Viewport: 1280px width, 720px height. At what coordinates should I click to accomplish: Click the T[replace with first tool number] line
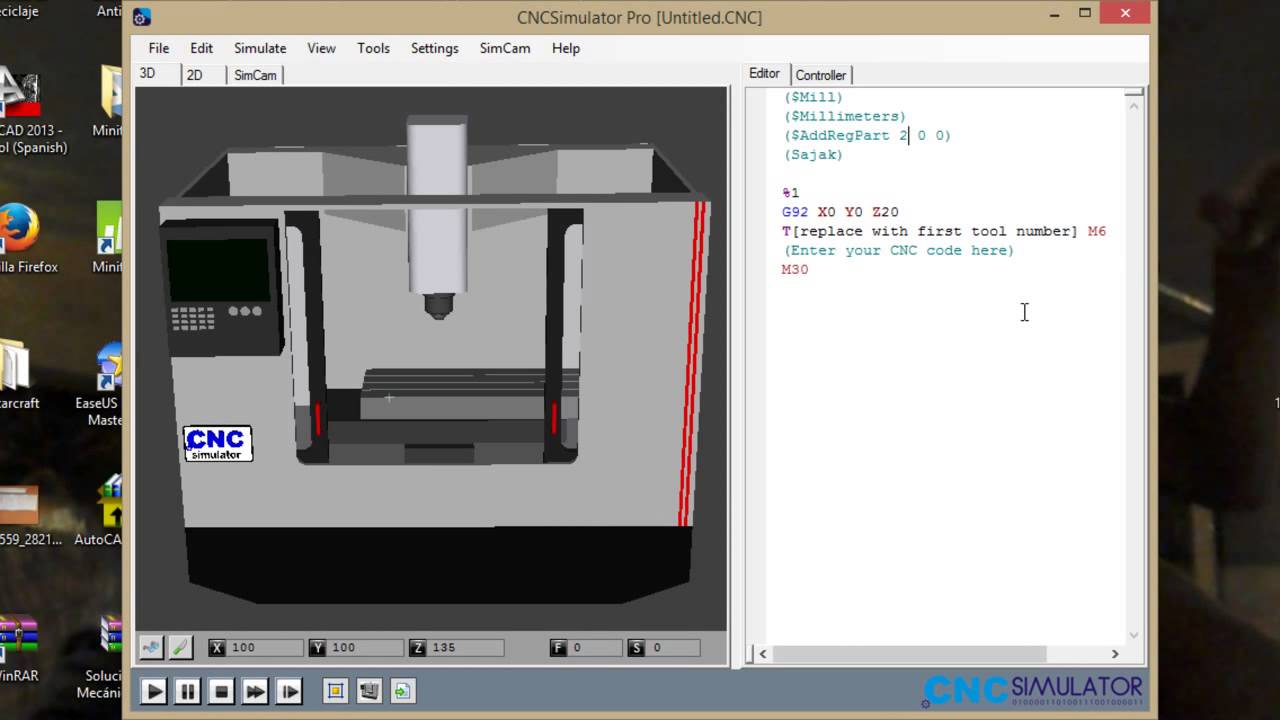click(x=944, y=231)
